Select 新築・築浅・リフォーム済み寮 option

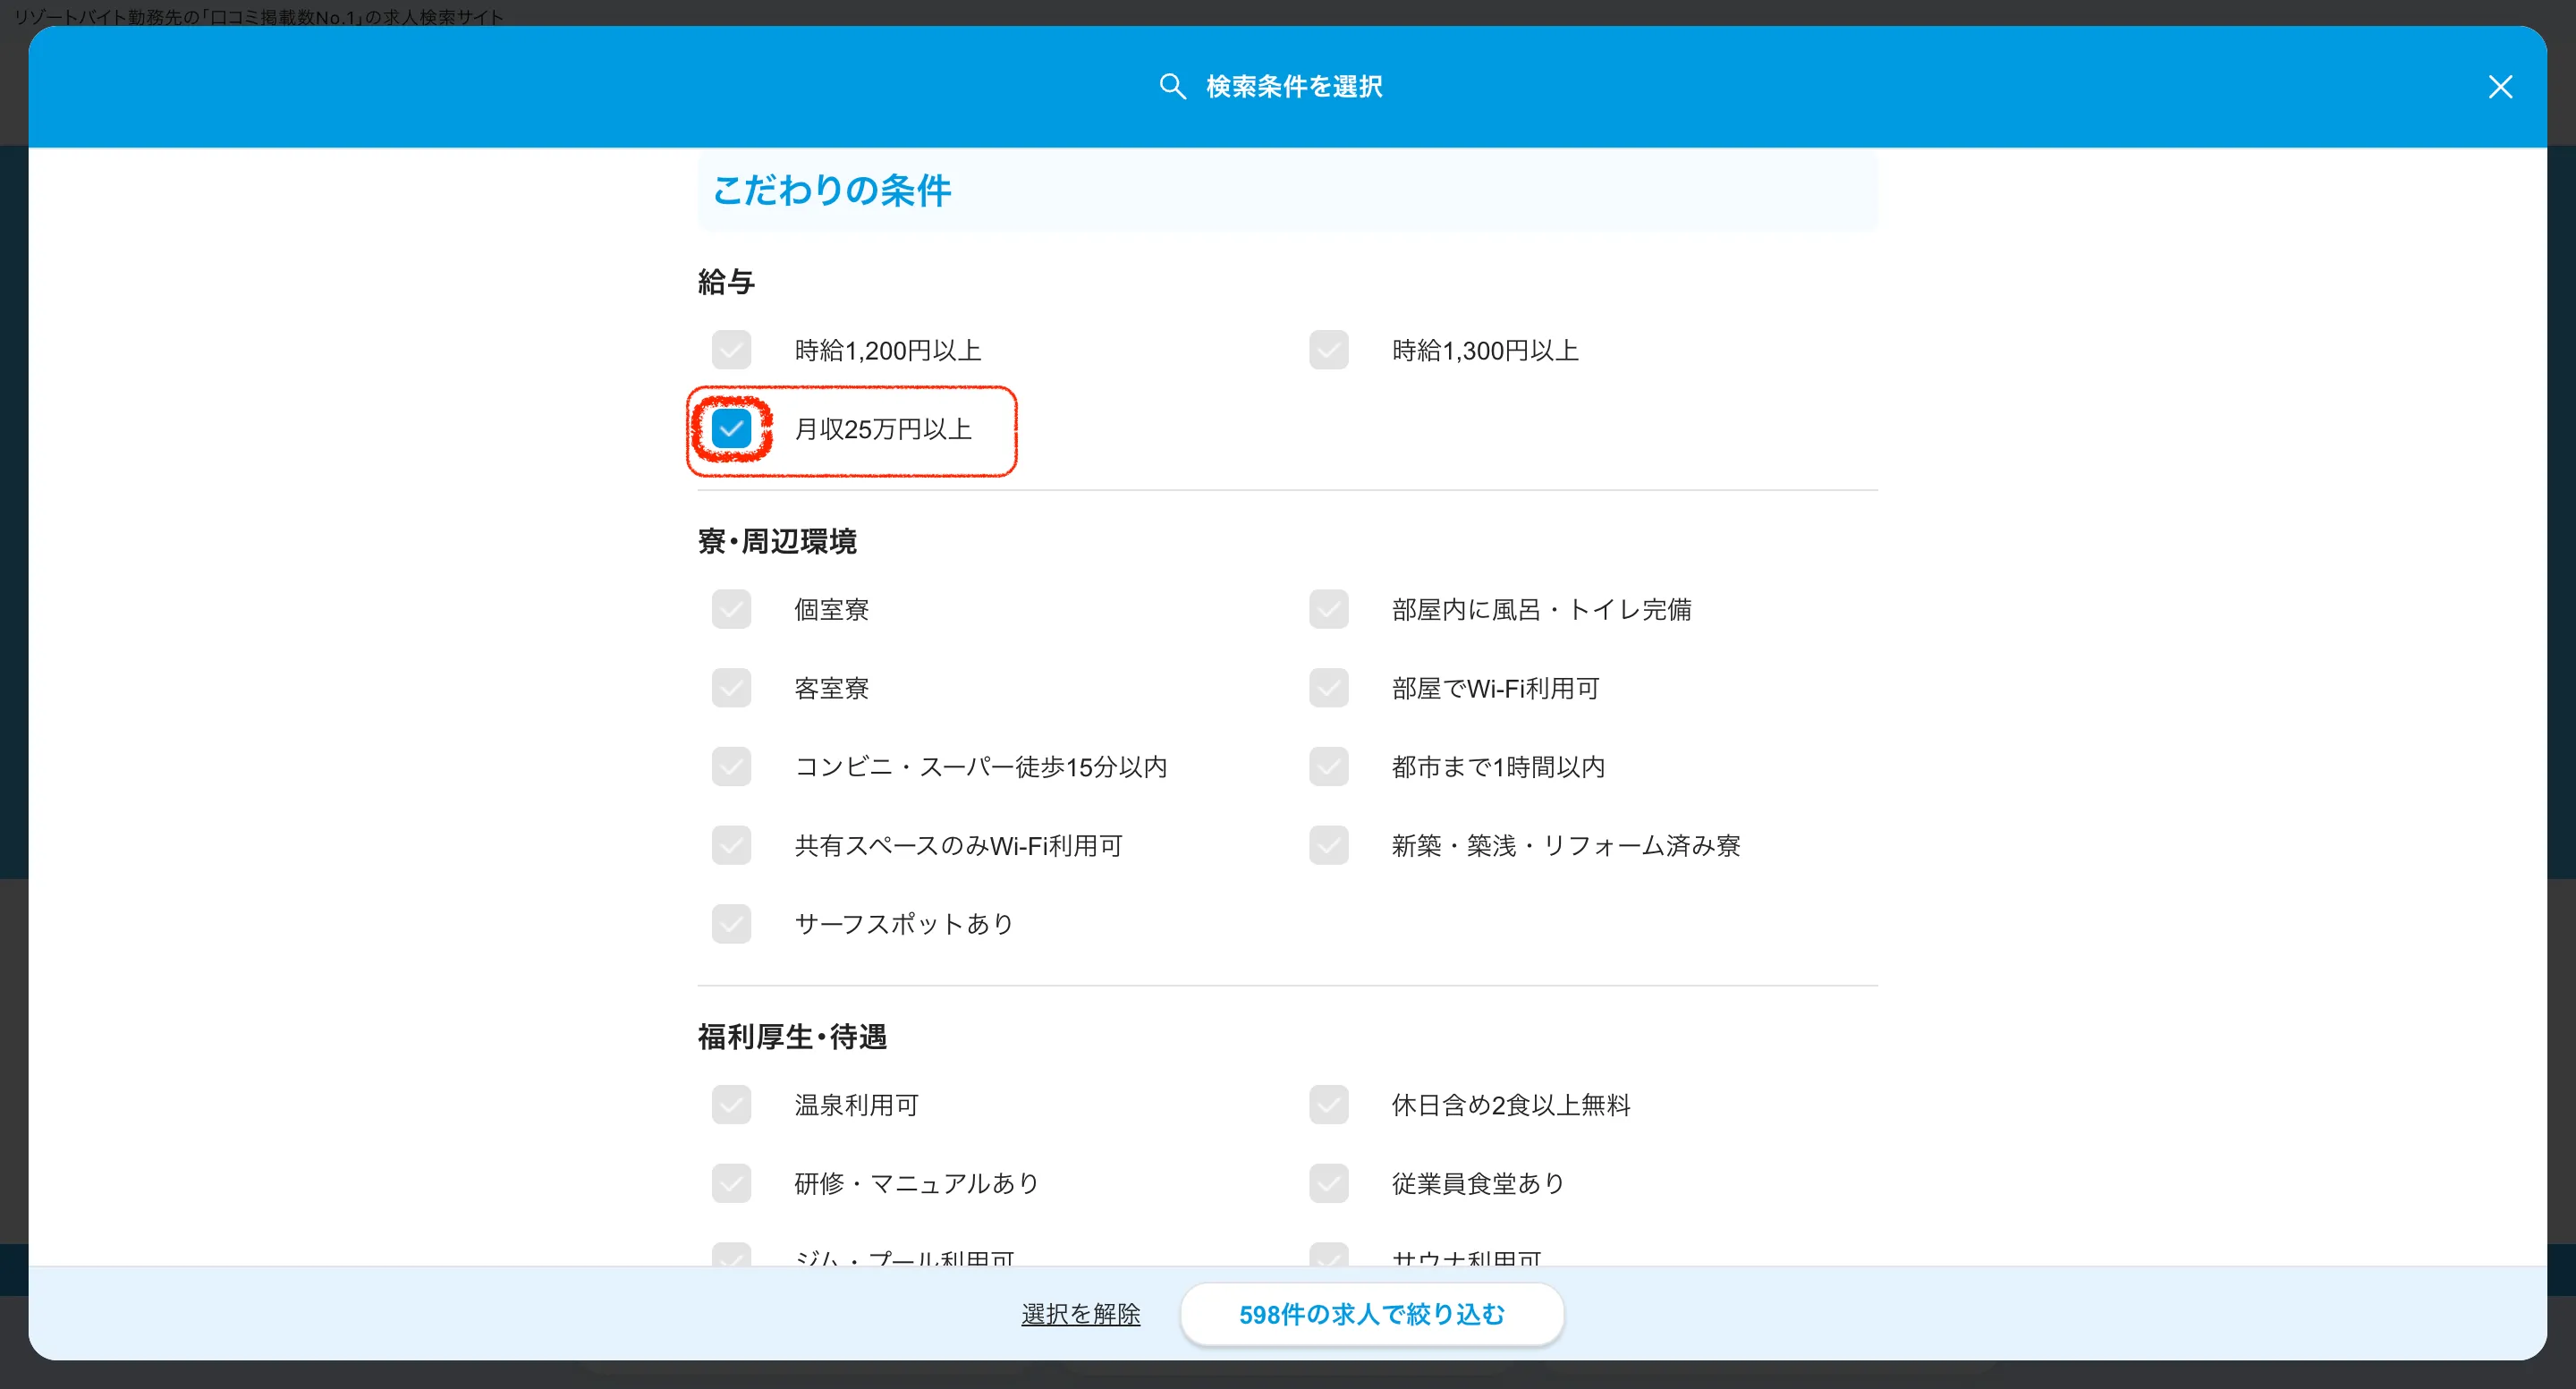1328,845
